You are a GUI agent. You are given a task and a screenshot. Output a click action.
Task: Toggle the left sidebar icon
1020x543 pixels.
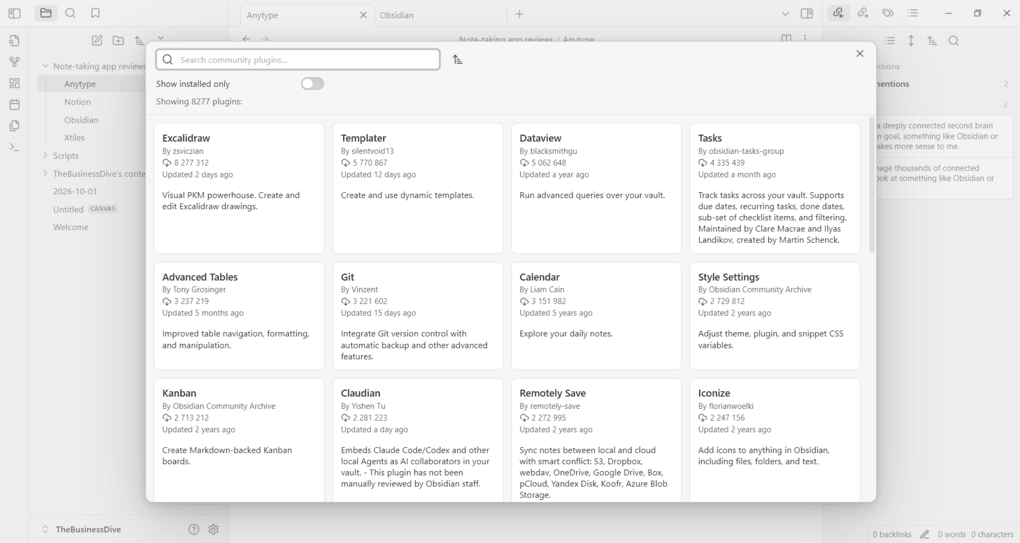(14, 13)
